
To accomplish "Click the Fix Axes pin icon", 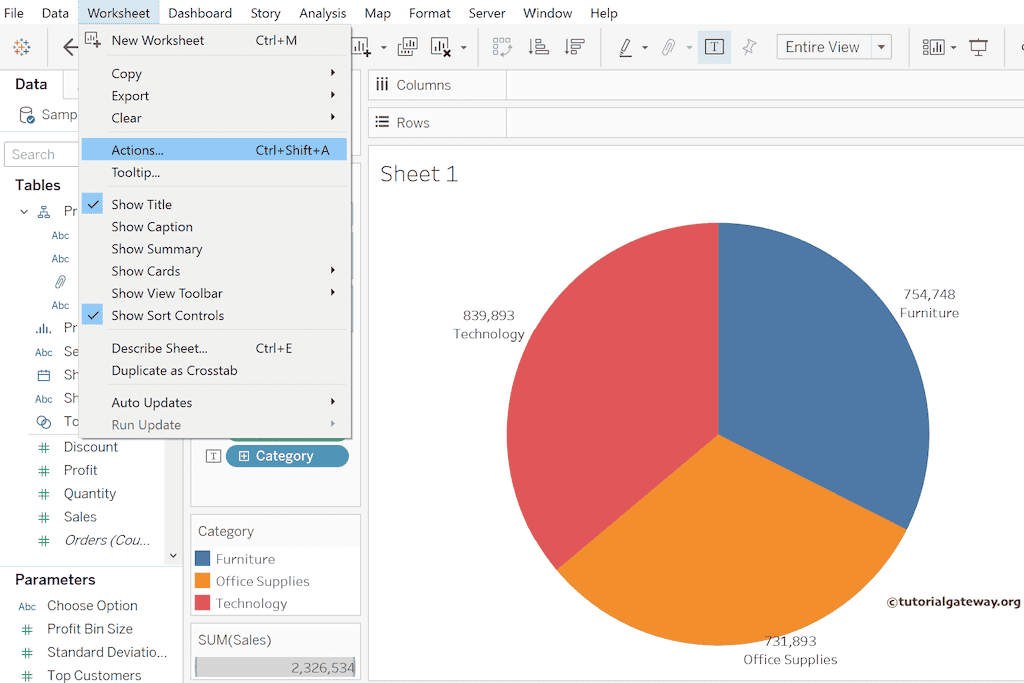I will [x=749, y=47].
